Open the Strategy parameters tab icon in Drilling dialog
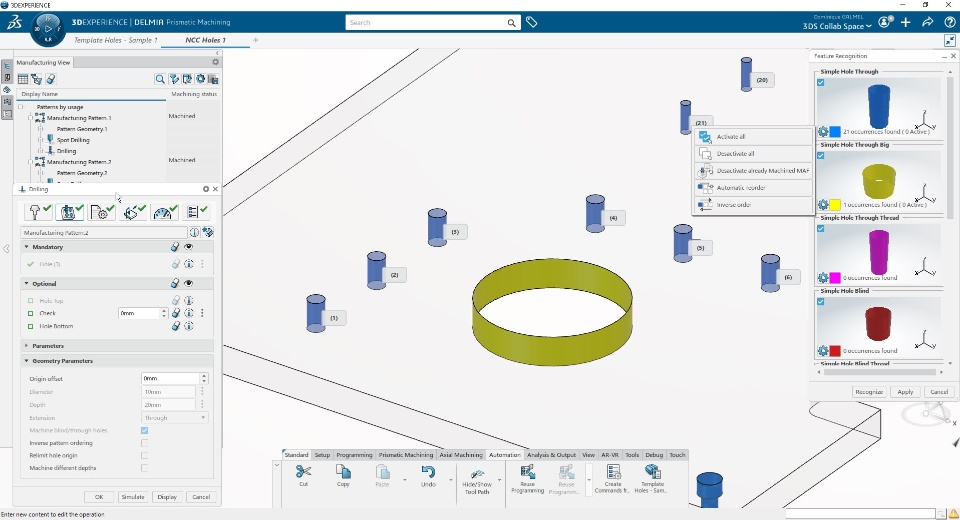This screenshot has width=960, height=520. [102, 212]
